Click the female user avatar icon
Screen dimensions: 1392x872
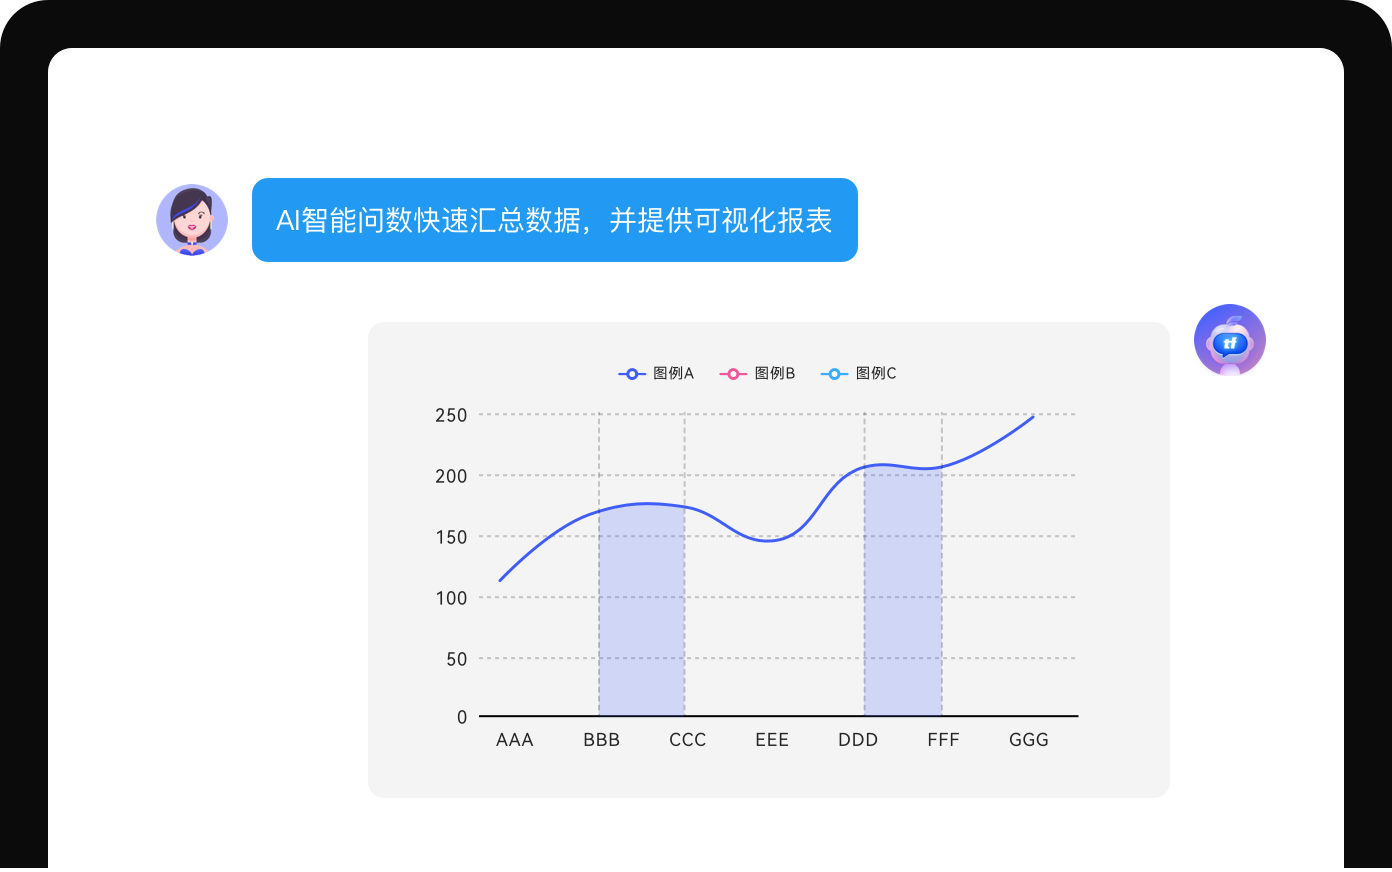pos(192,220)
